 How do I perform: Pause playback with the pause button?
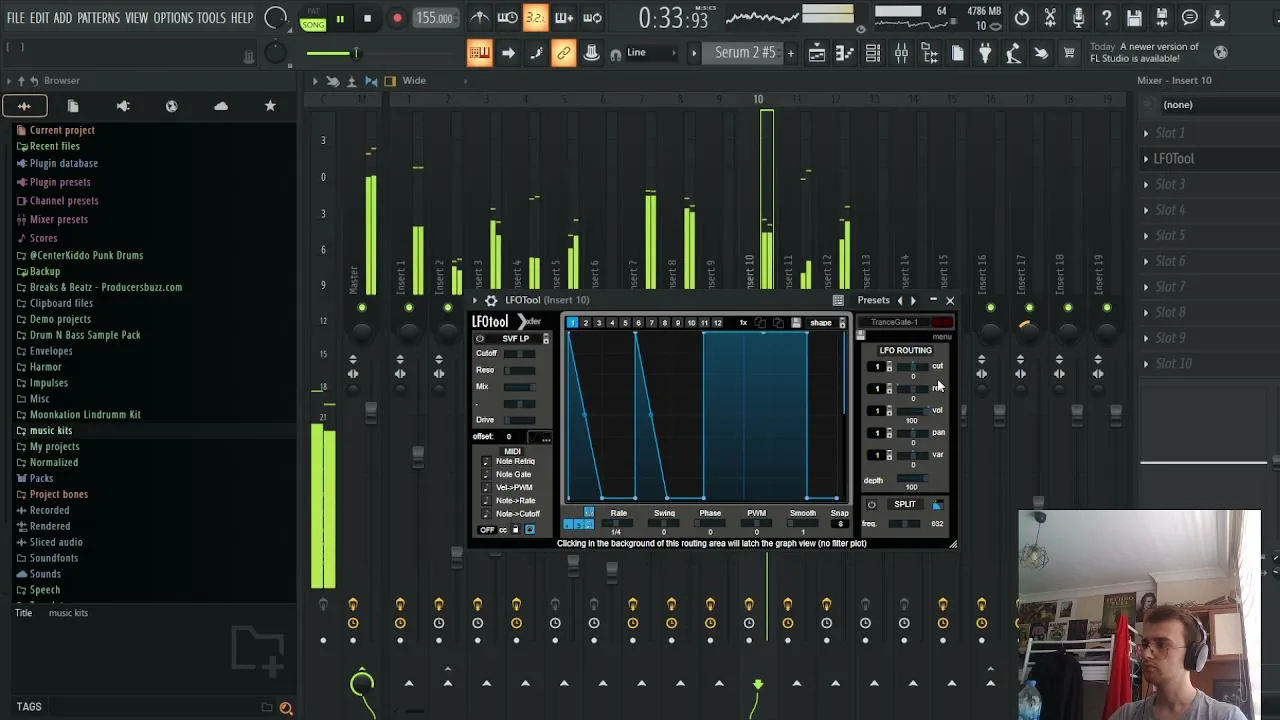tap(340, 18)
